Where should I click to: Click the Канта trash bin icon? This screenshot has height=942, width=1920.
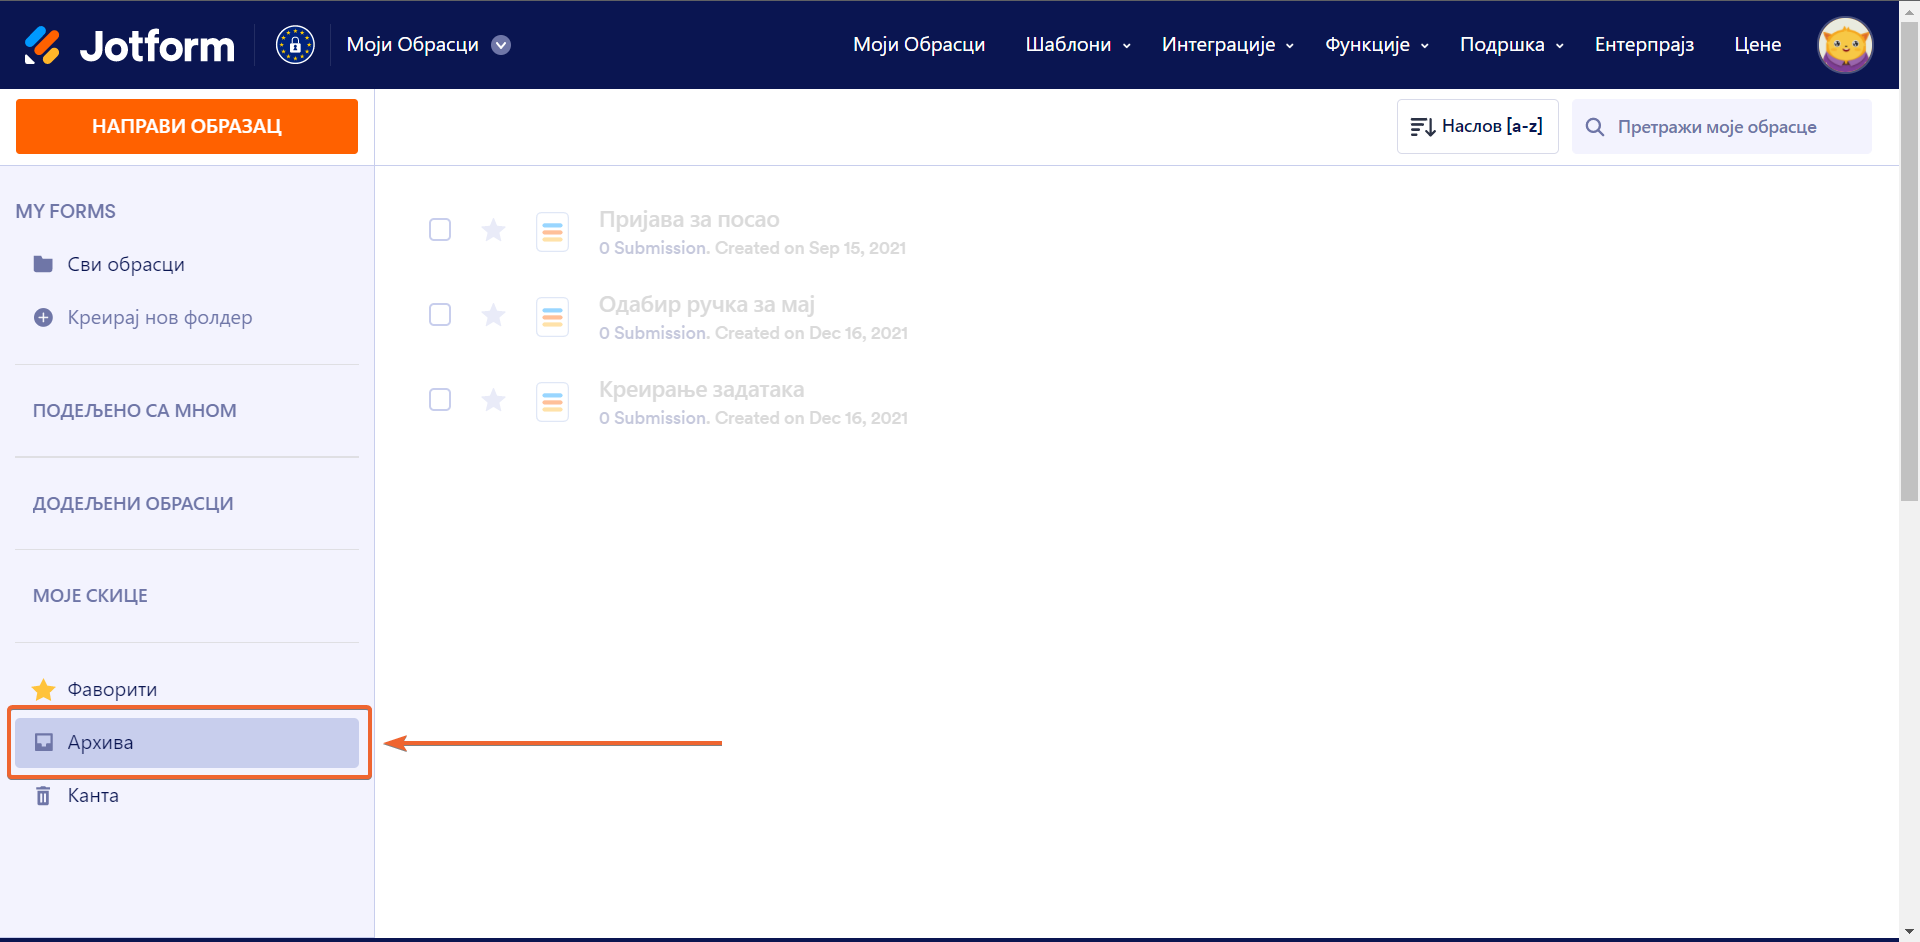43,795
